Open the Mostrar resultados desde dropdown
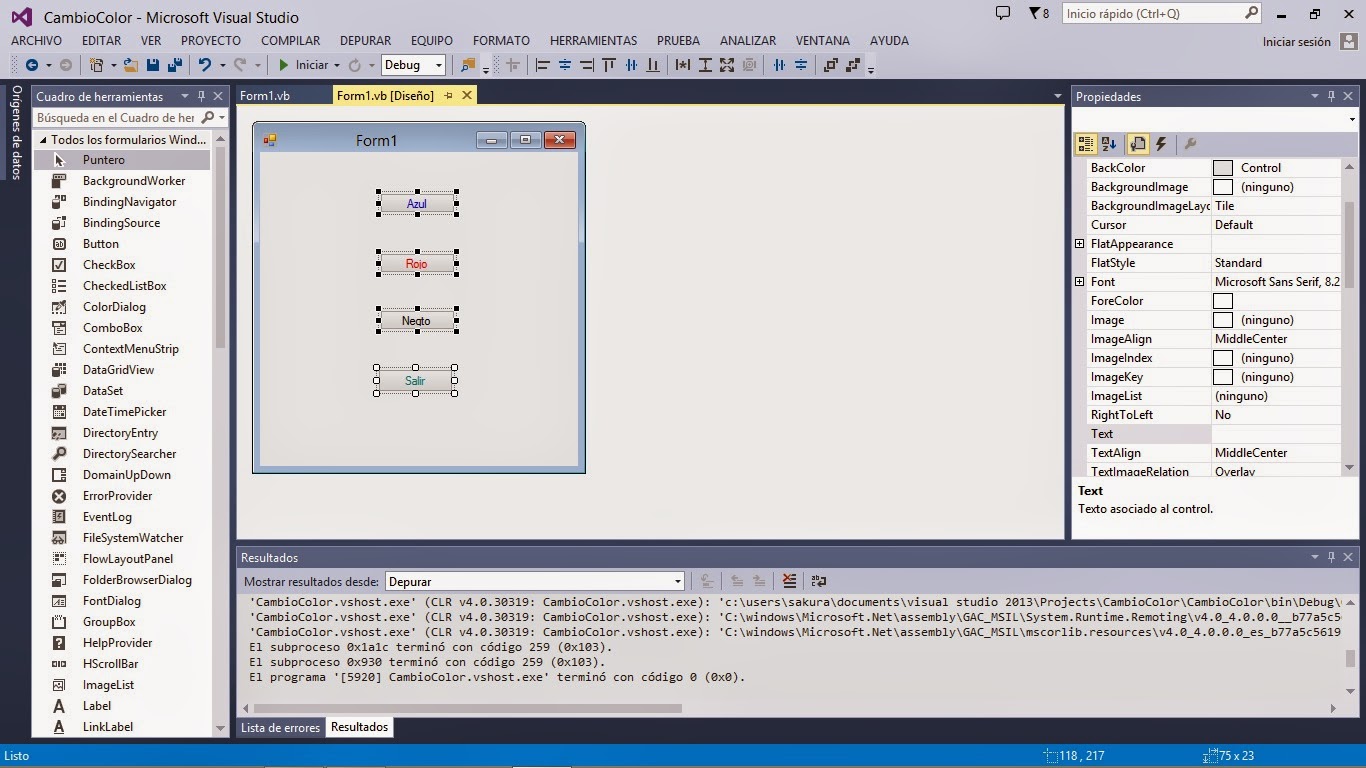 point(677,581)
